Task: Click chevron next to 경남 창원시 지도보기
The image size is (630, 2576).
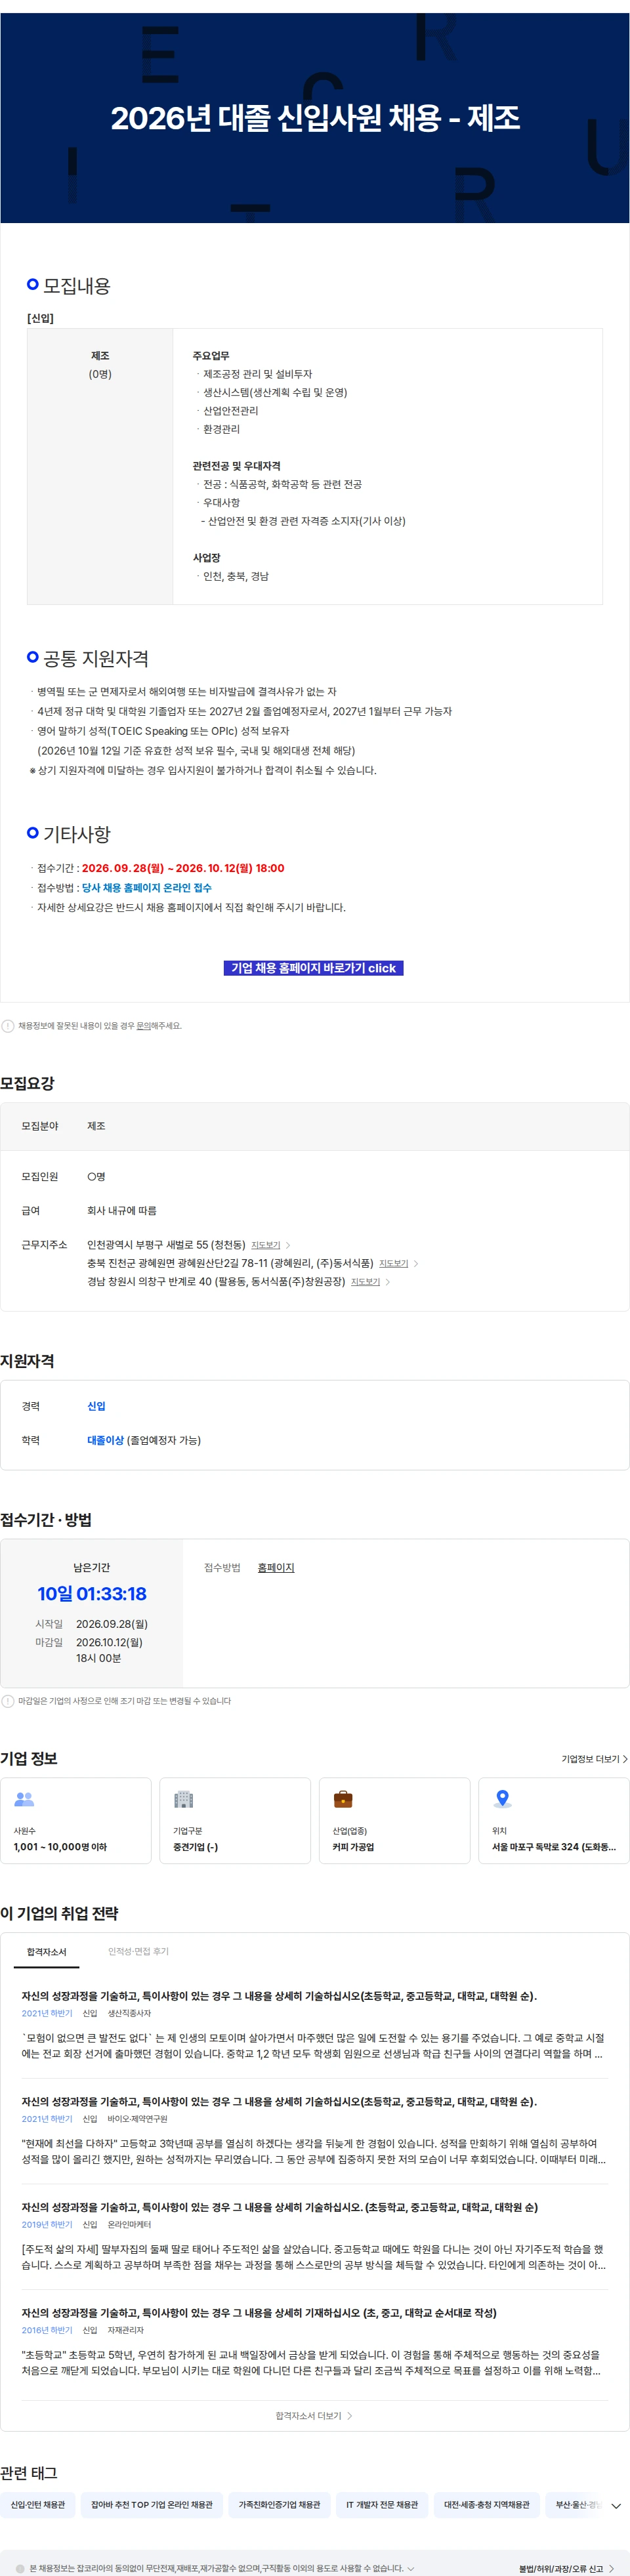Action: click(388, 1282)
